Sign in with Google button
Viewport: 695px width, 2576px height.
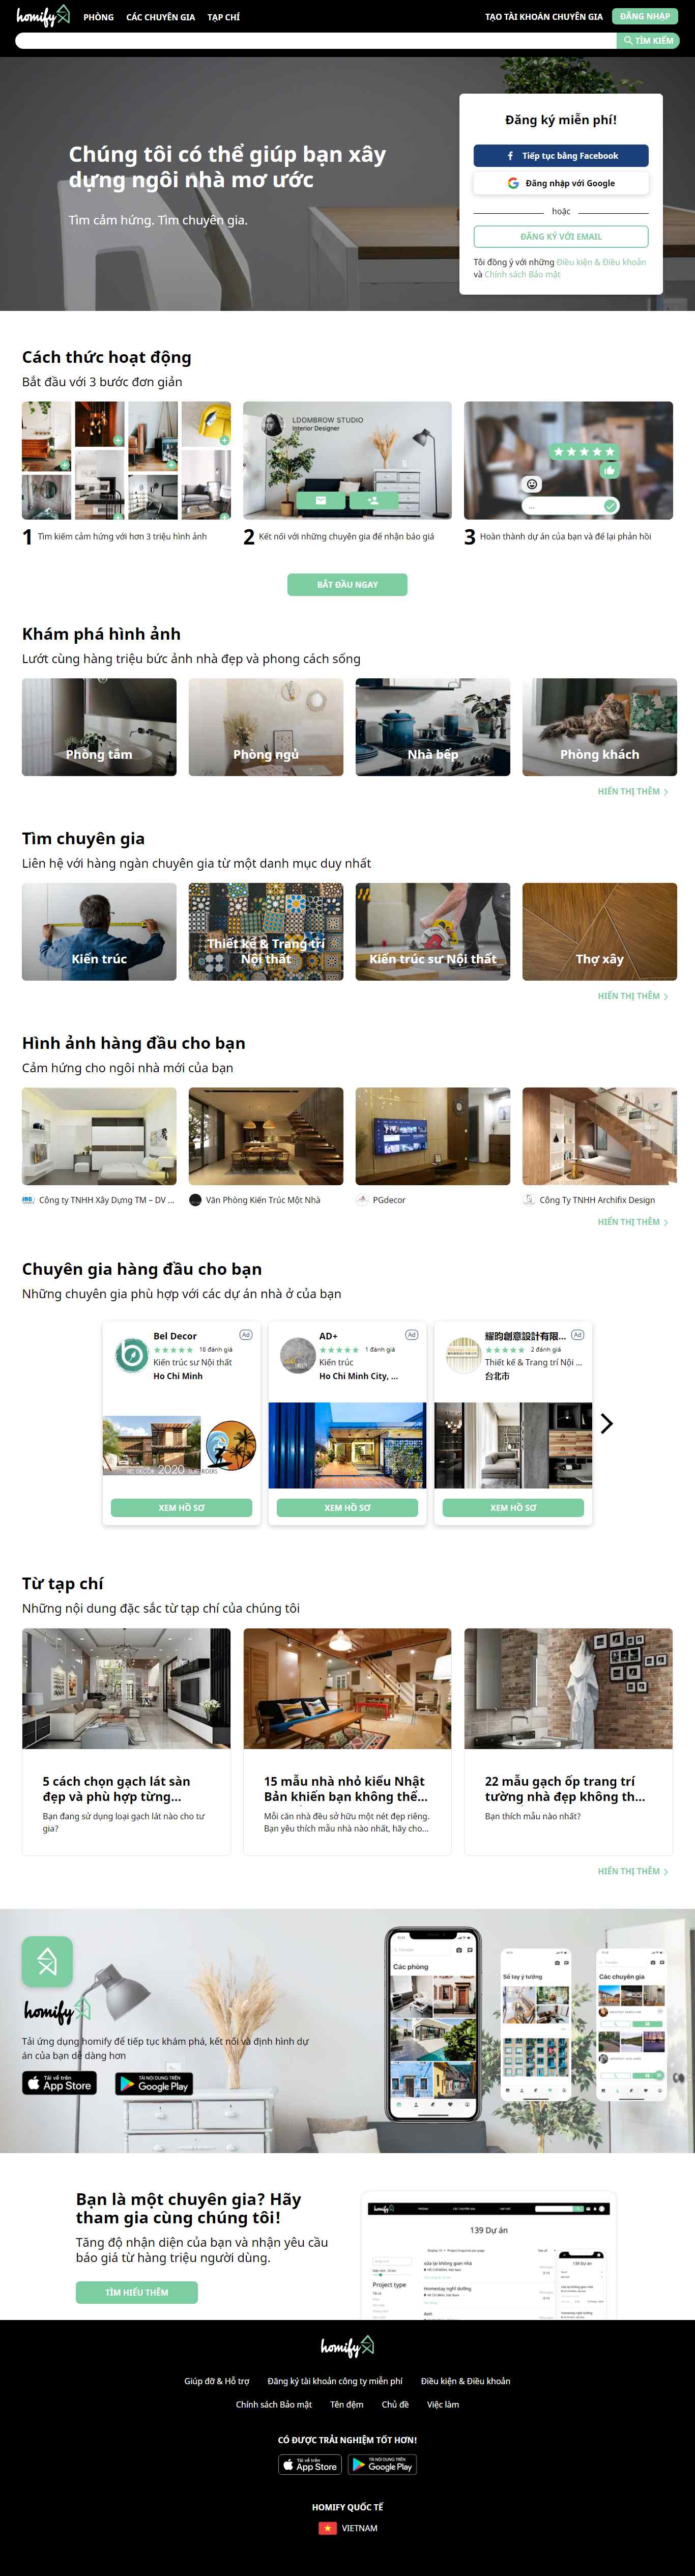(561, 183)
